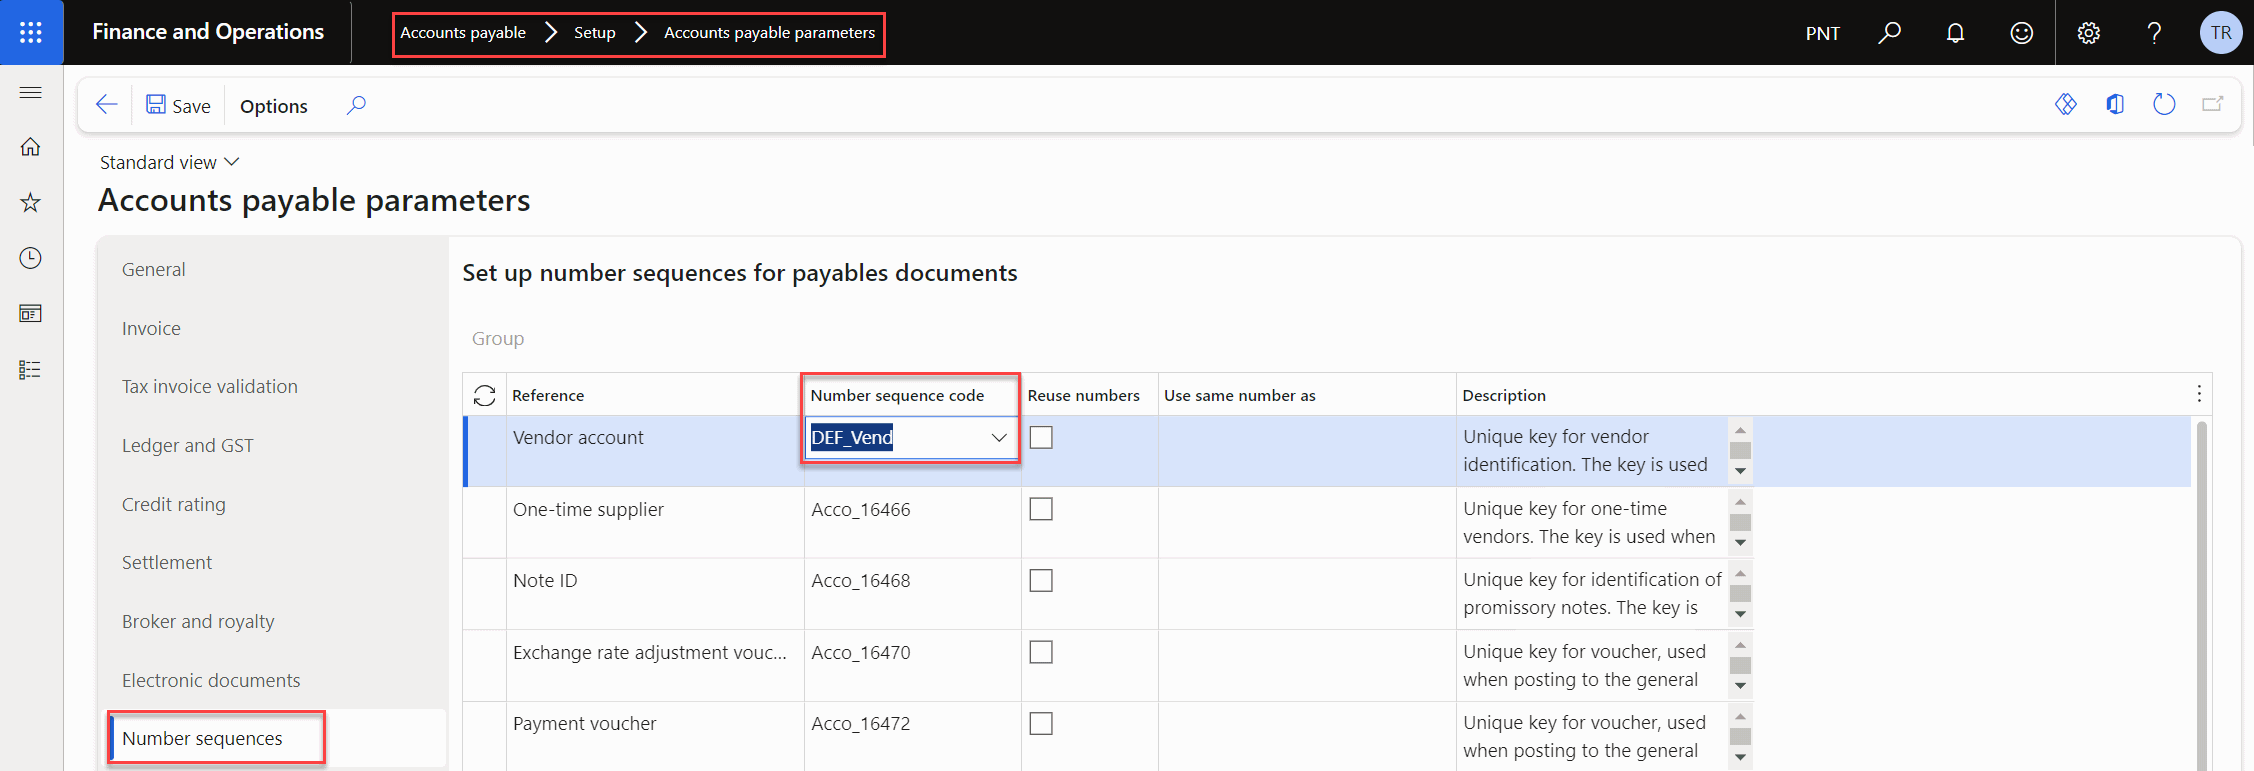The image size is (2254, 771).
Task: Open the Invoice tab
Action: [x=151, y=328]
